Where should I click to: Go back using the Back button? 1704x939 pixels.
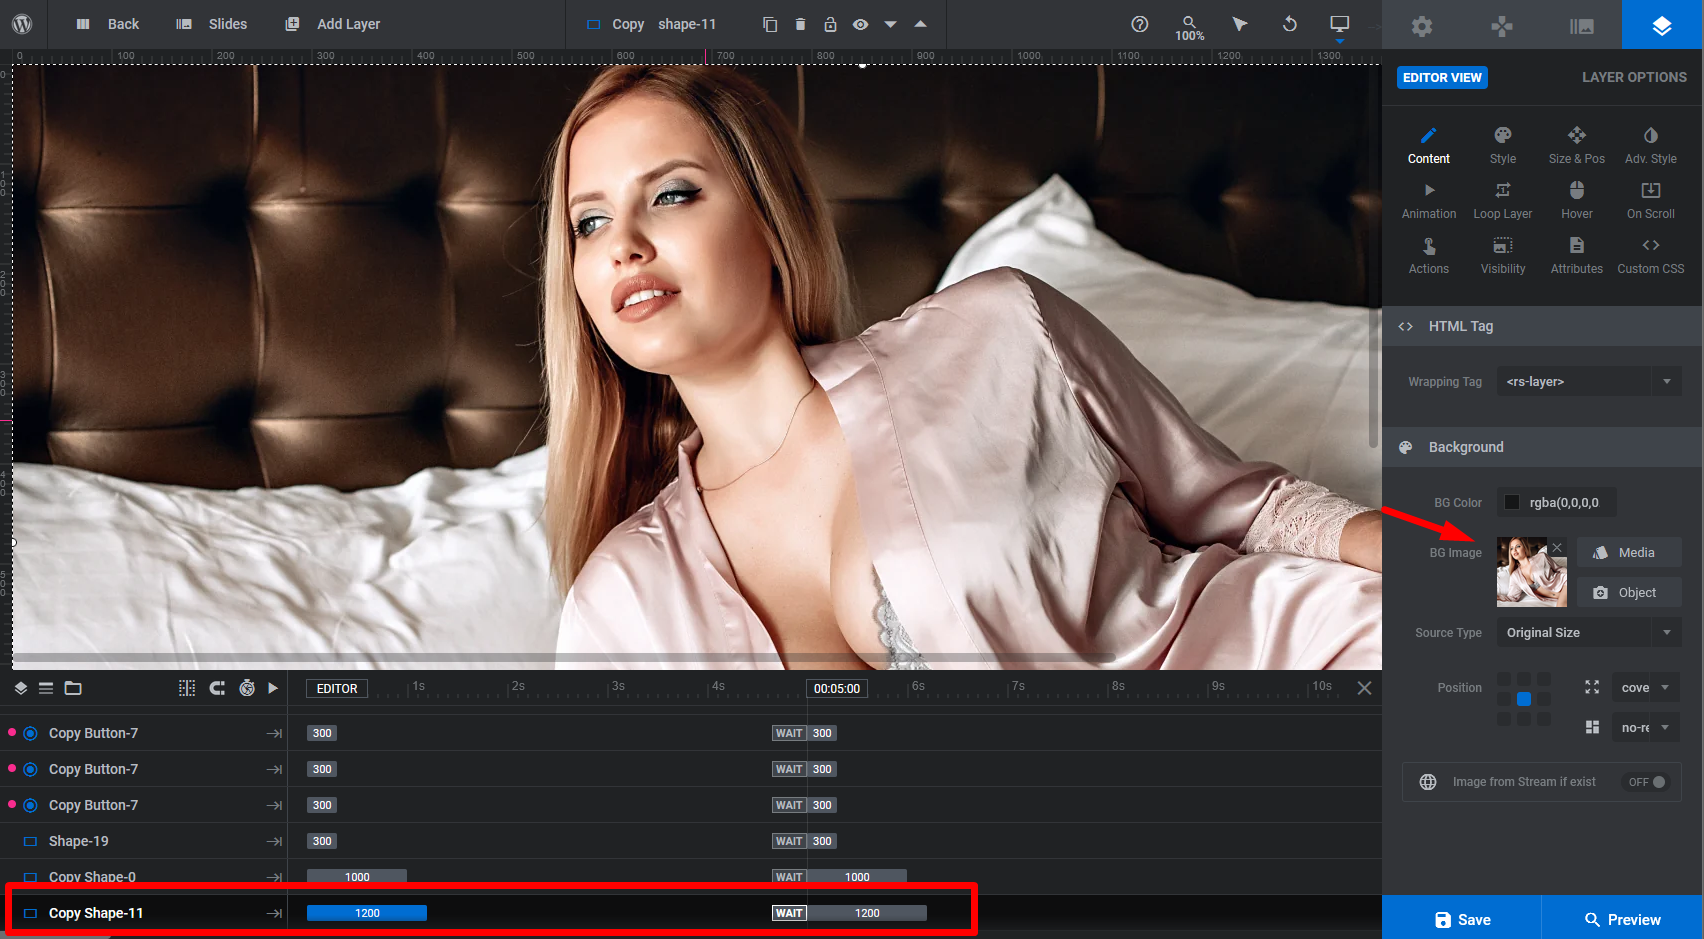point(108,24)
